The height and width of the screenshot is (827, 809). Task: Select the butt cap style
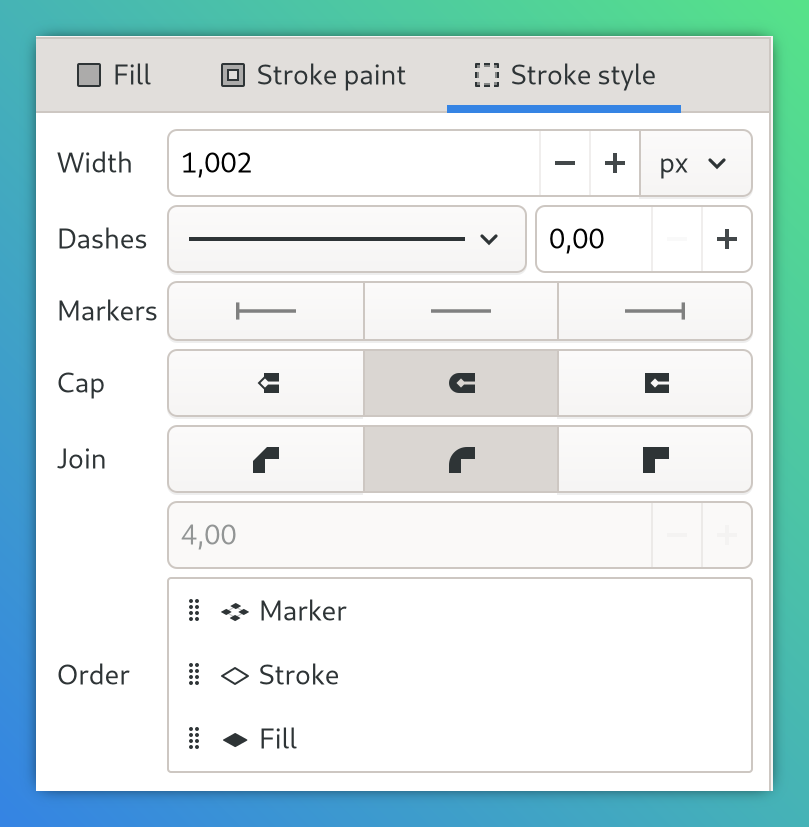(265, 383)
